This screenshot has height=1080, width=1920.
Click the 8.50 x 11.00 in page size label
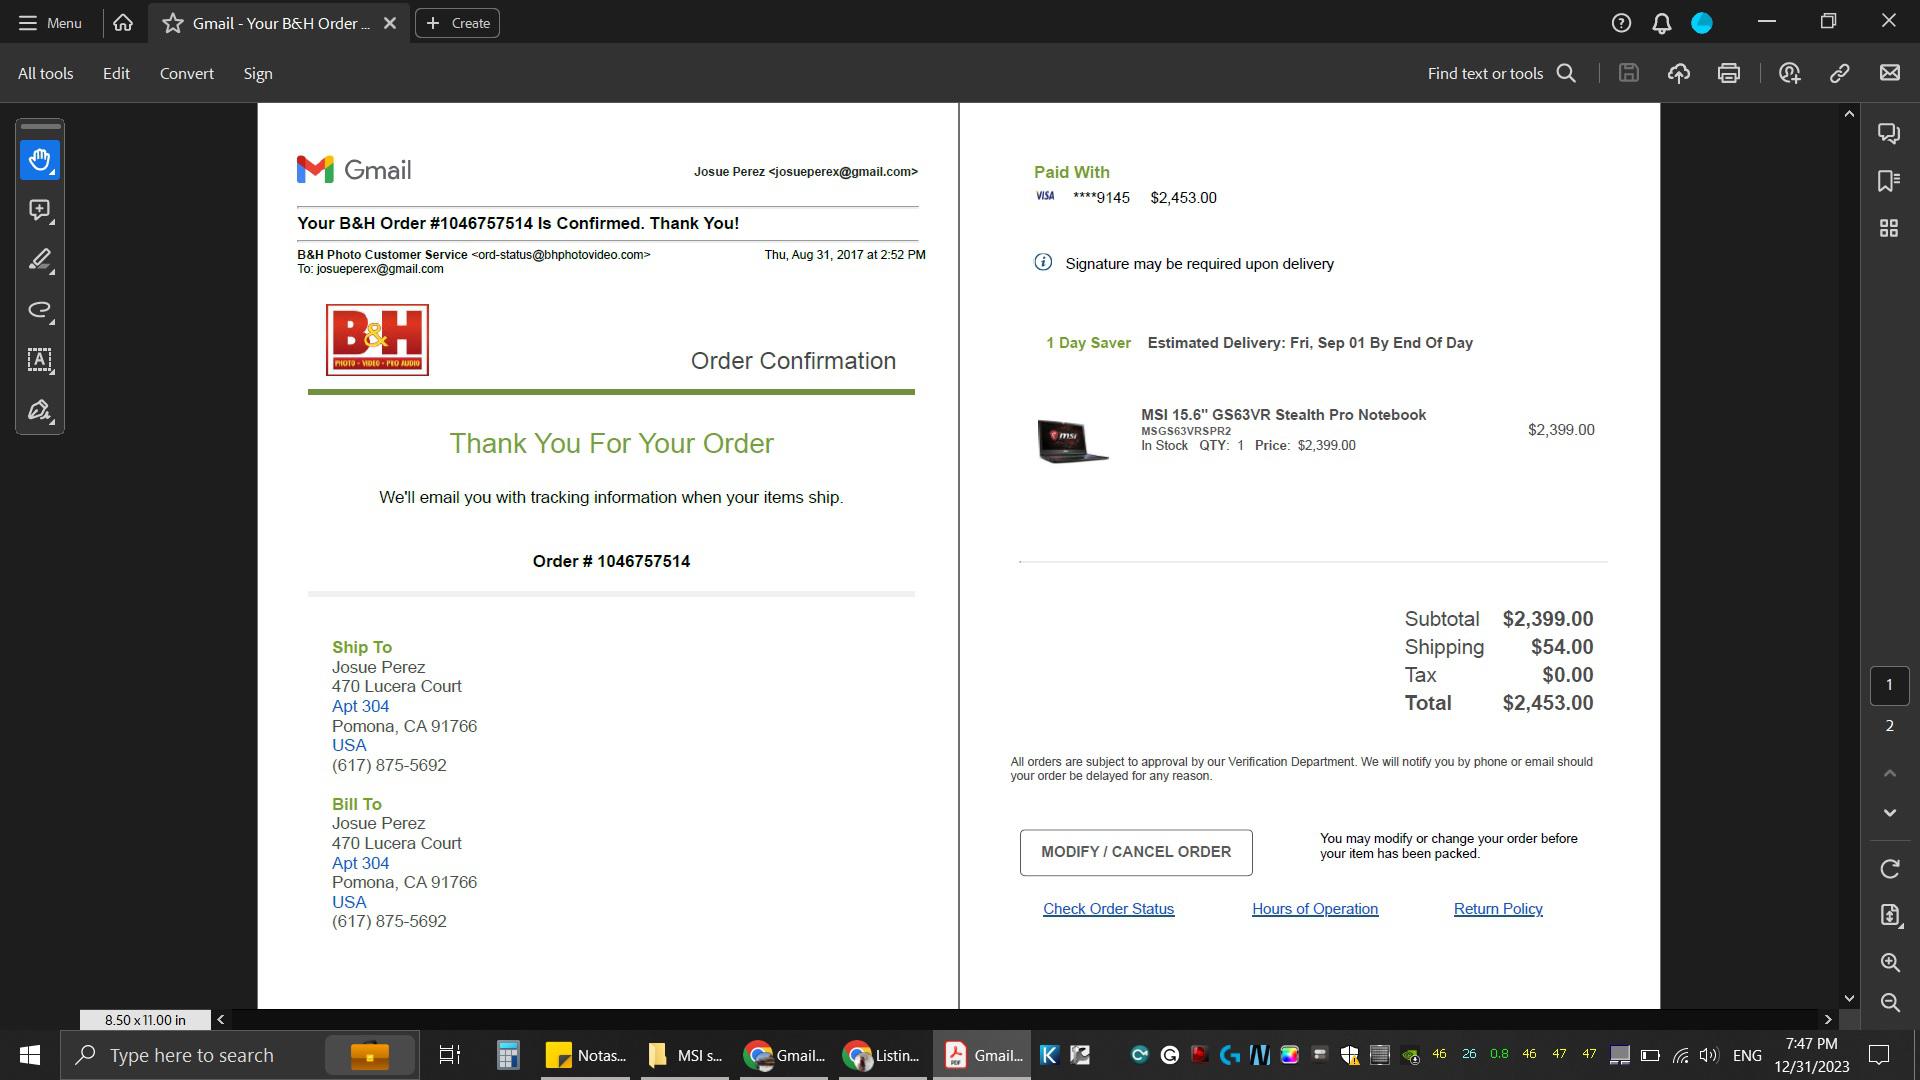click(x=145, y=1020)
